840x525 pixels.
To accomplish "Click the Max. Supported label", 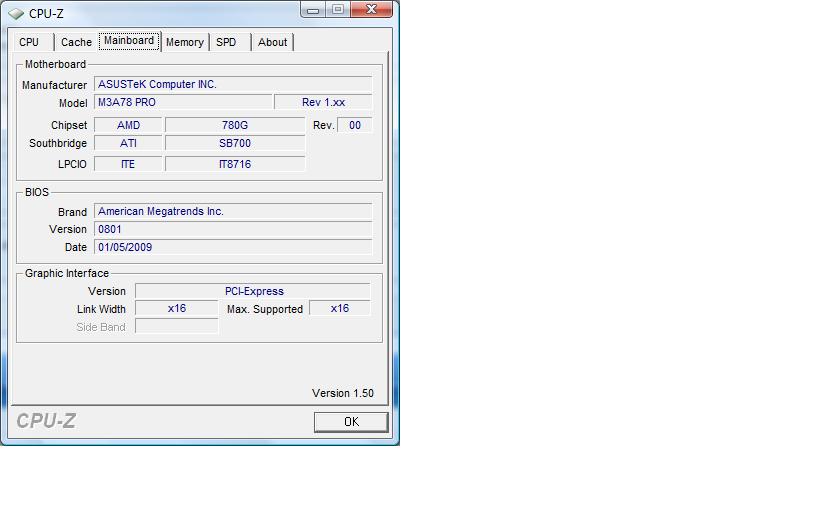I will coord(265,309).
